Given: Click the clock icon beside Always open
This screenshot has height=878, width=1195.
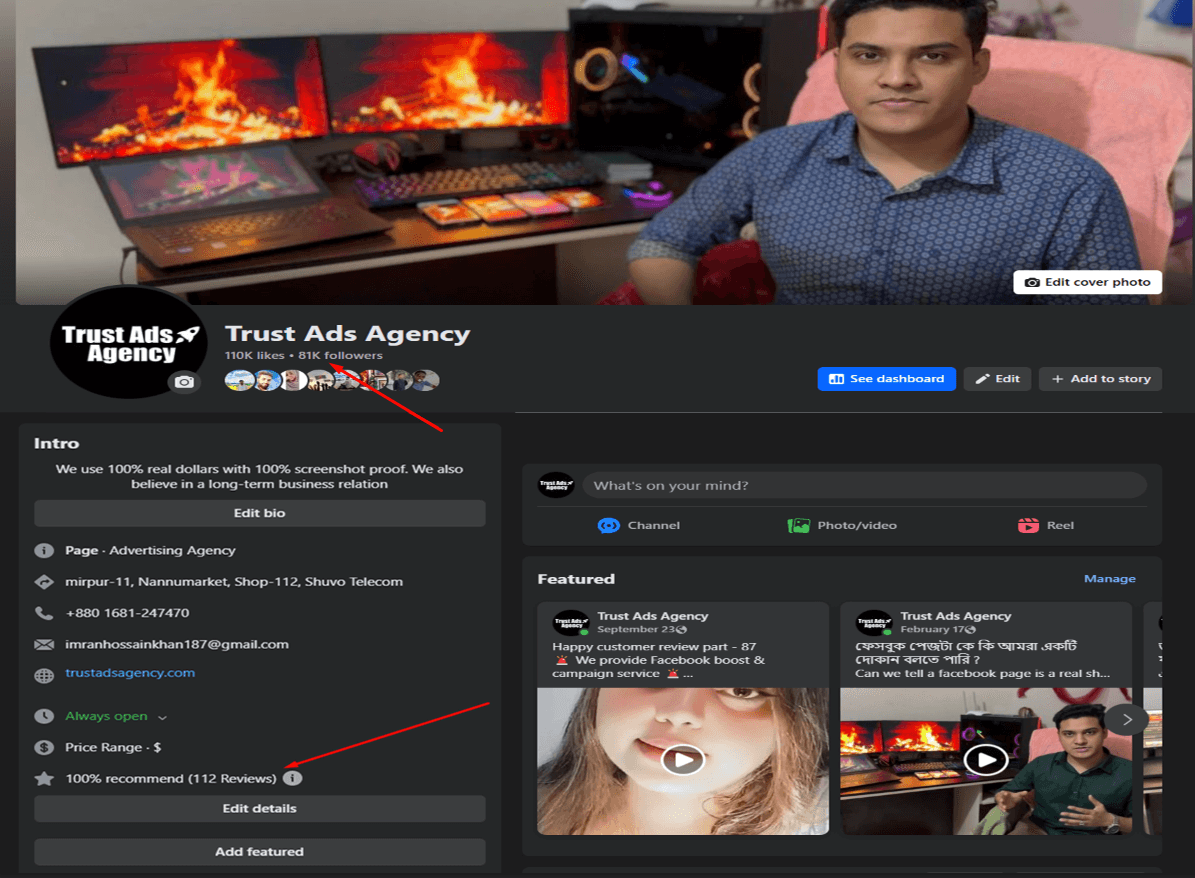Looking at the screenshot, I should click(44, 716).
